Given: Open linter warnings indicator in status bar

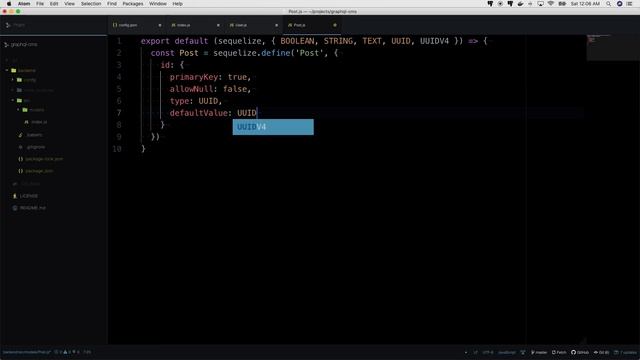Looking at the screenshot, I should point(67,352).
